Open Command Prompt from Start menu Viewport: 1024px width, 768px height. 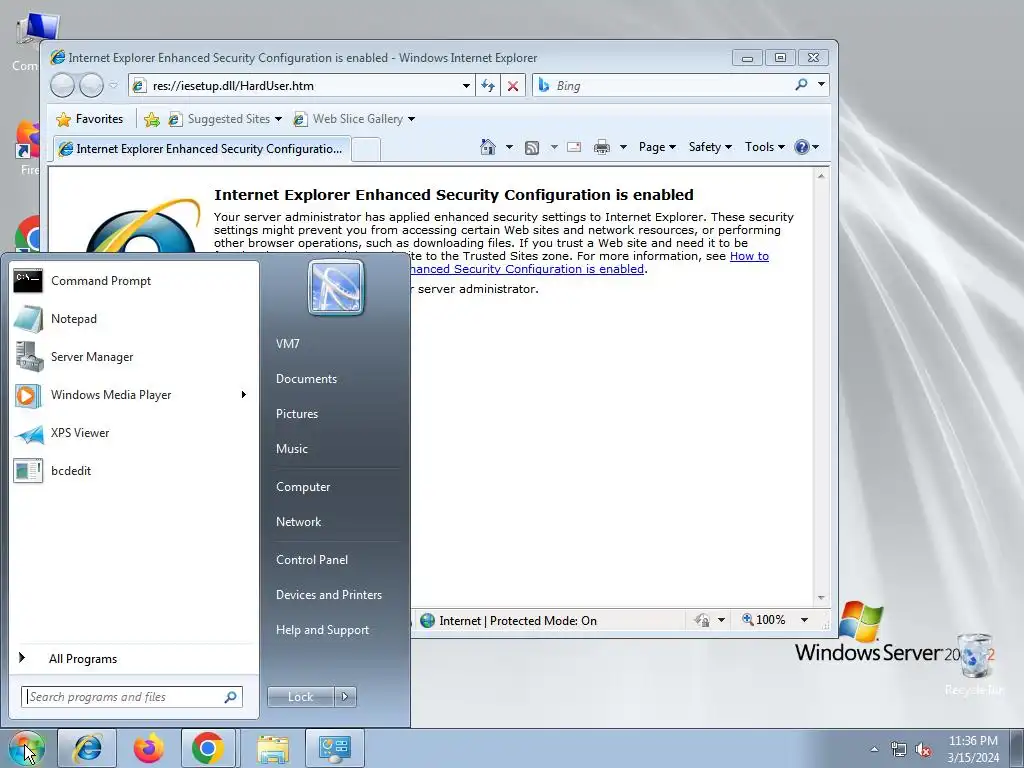click(134, 281)
